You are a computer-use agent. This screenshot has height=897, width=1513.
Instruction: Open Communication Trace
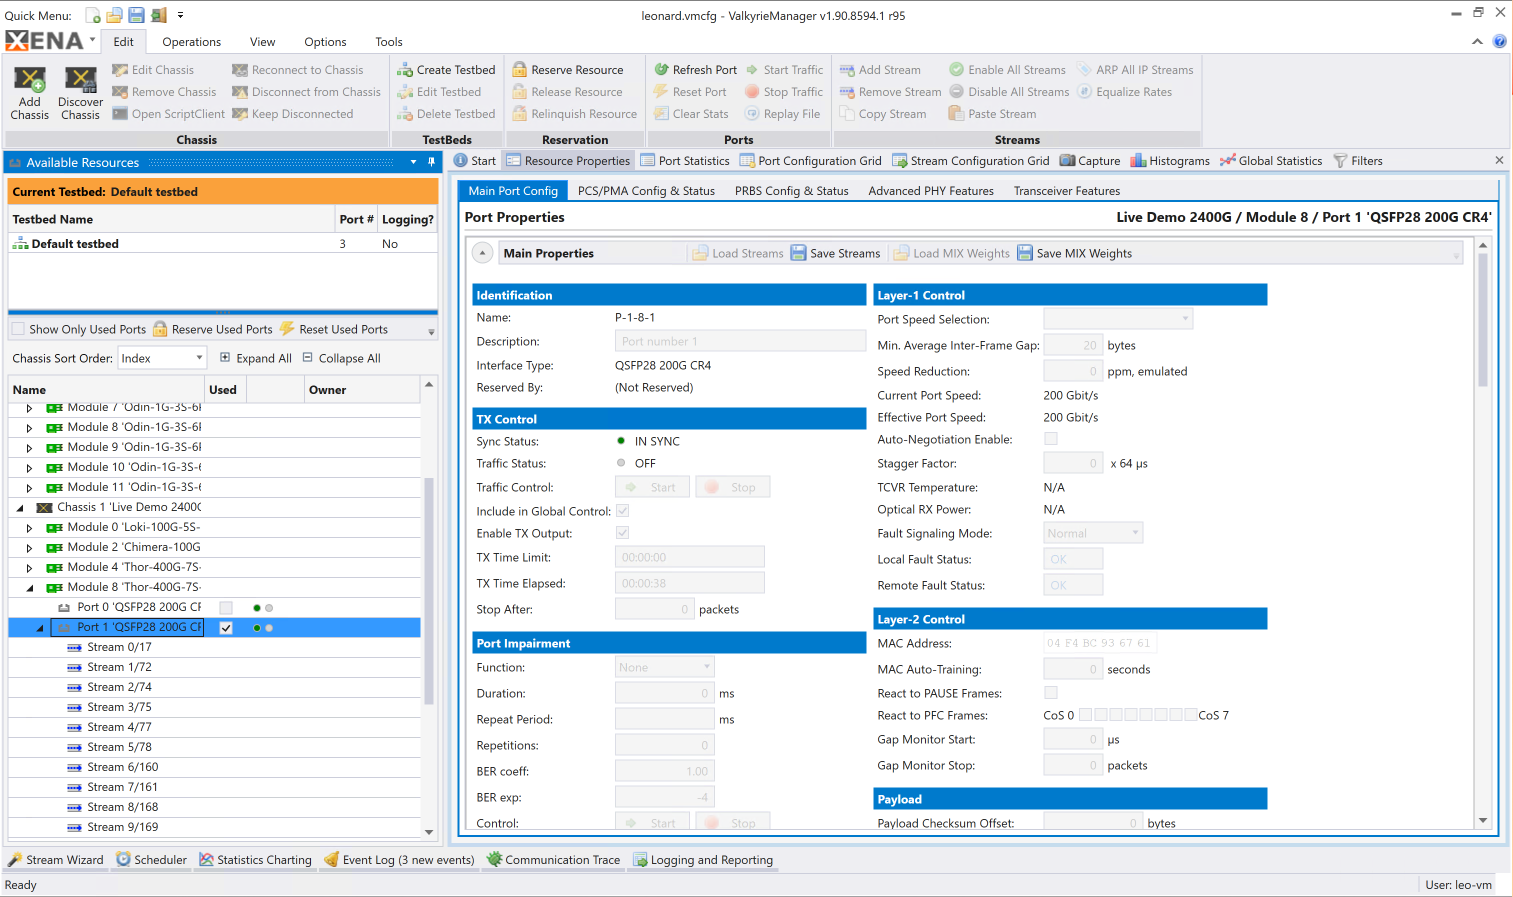(553, 860)
